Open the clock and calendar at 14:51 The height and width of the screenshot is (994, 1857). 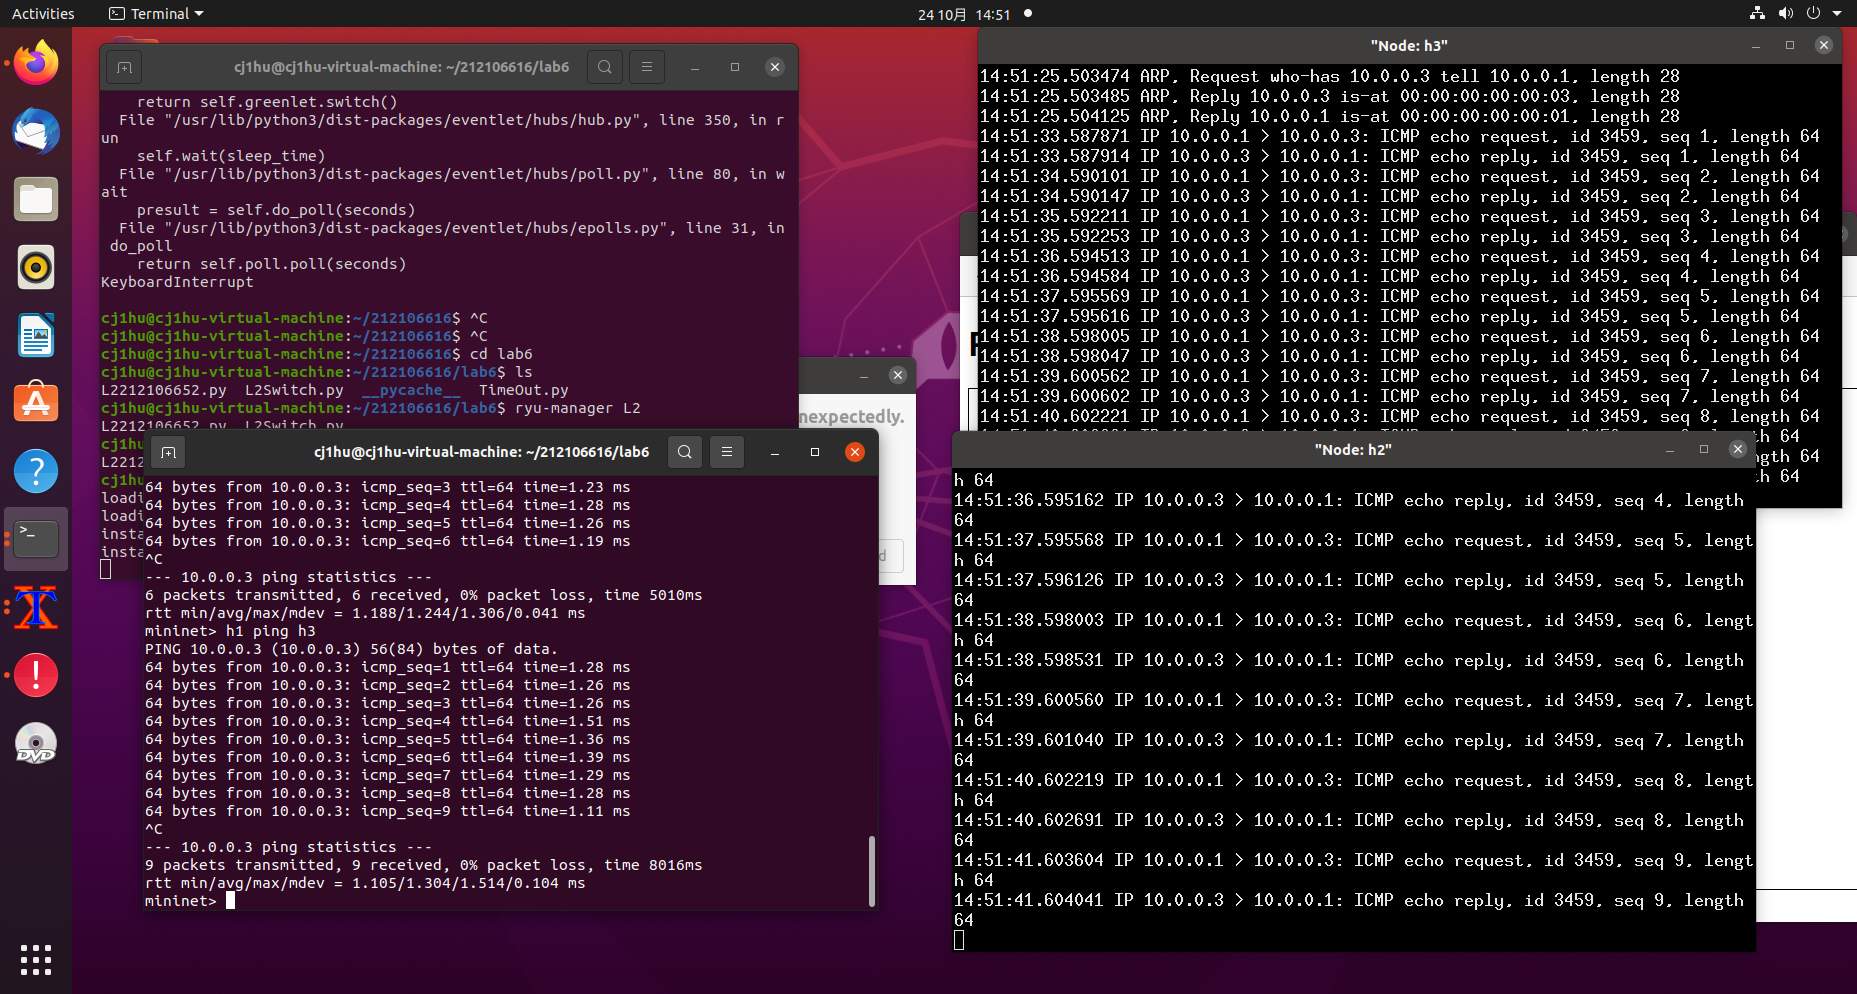click(964, 14)
